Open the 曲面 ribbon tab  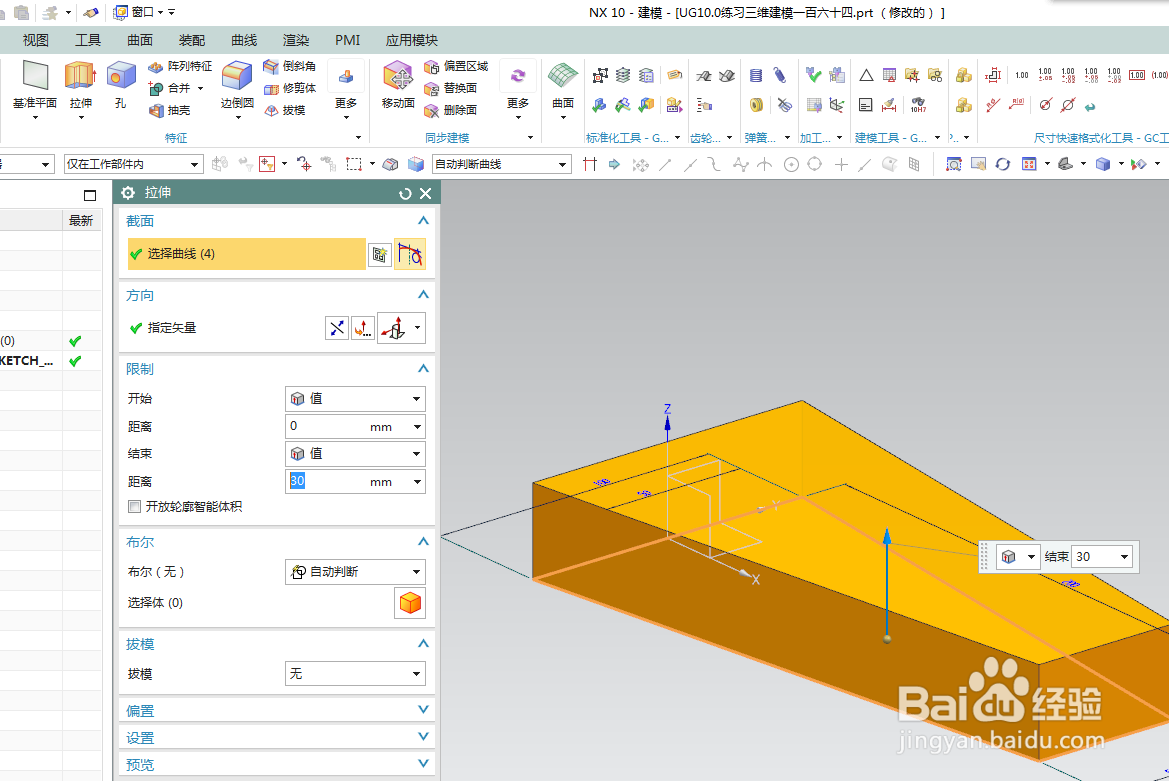point(140,40)
